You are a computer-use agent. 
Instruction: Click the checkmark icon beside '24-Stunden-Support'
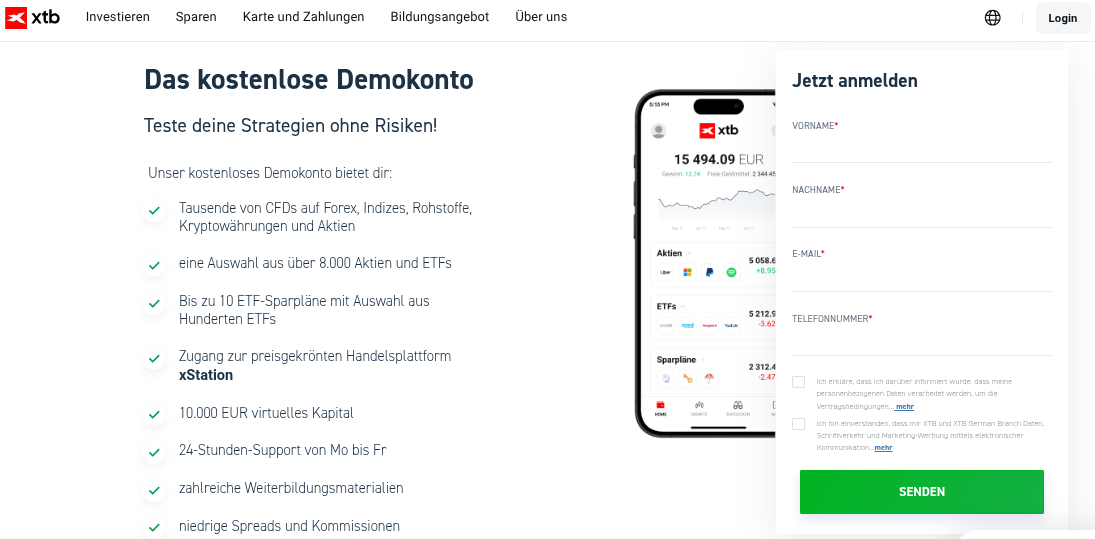pyautogui.click(x=154, y=452)
